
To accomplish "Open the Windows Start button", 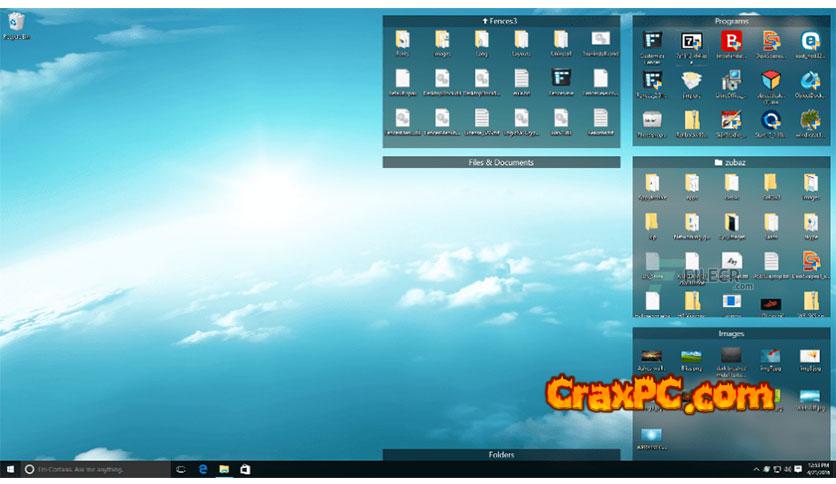I will (x=9, y=468).
